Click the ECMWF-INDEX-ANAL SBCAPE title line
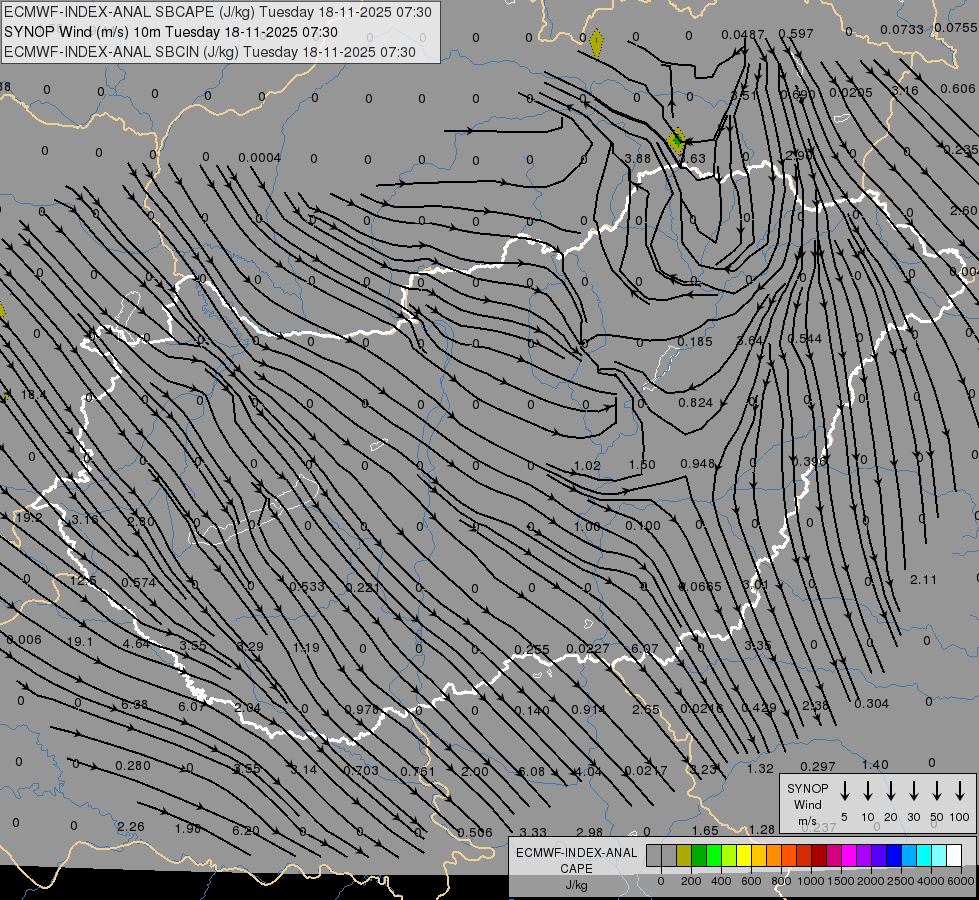The height and width of the screenshot is (900, 979). click(218, 12)
